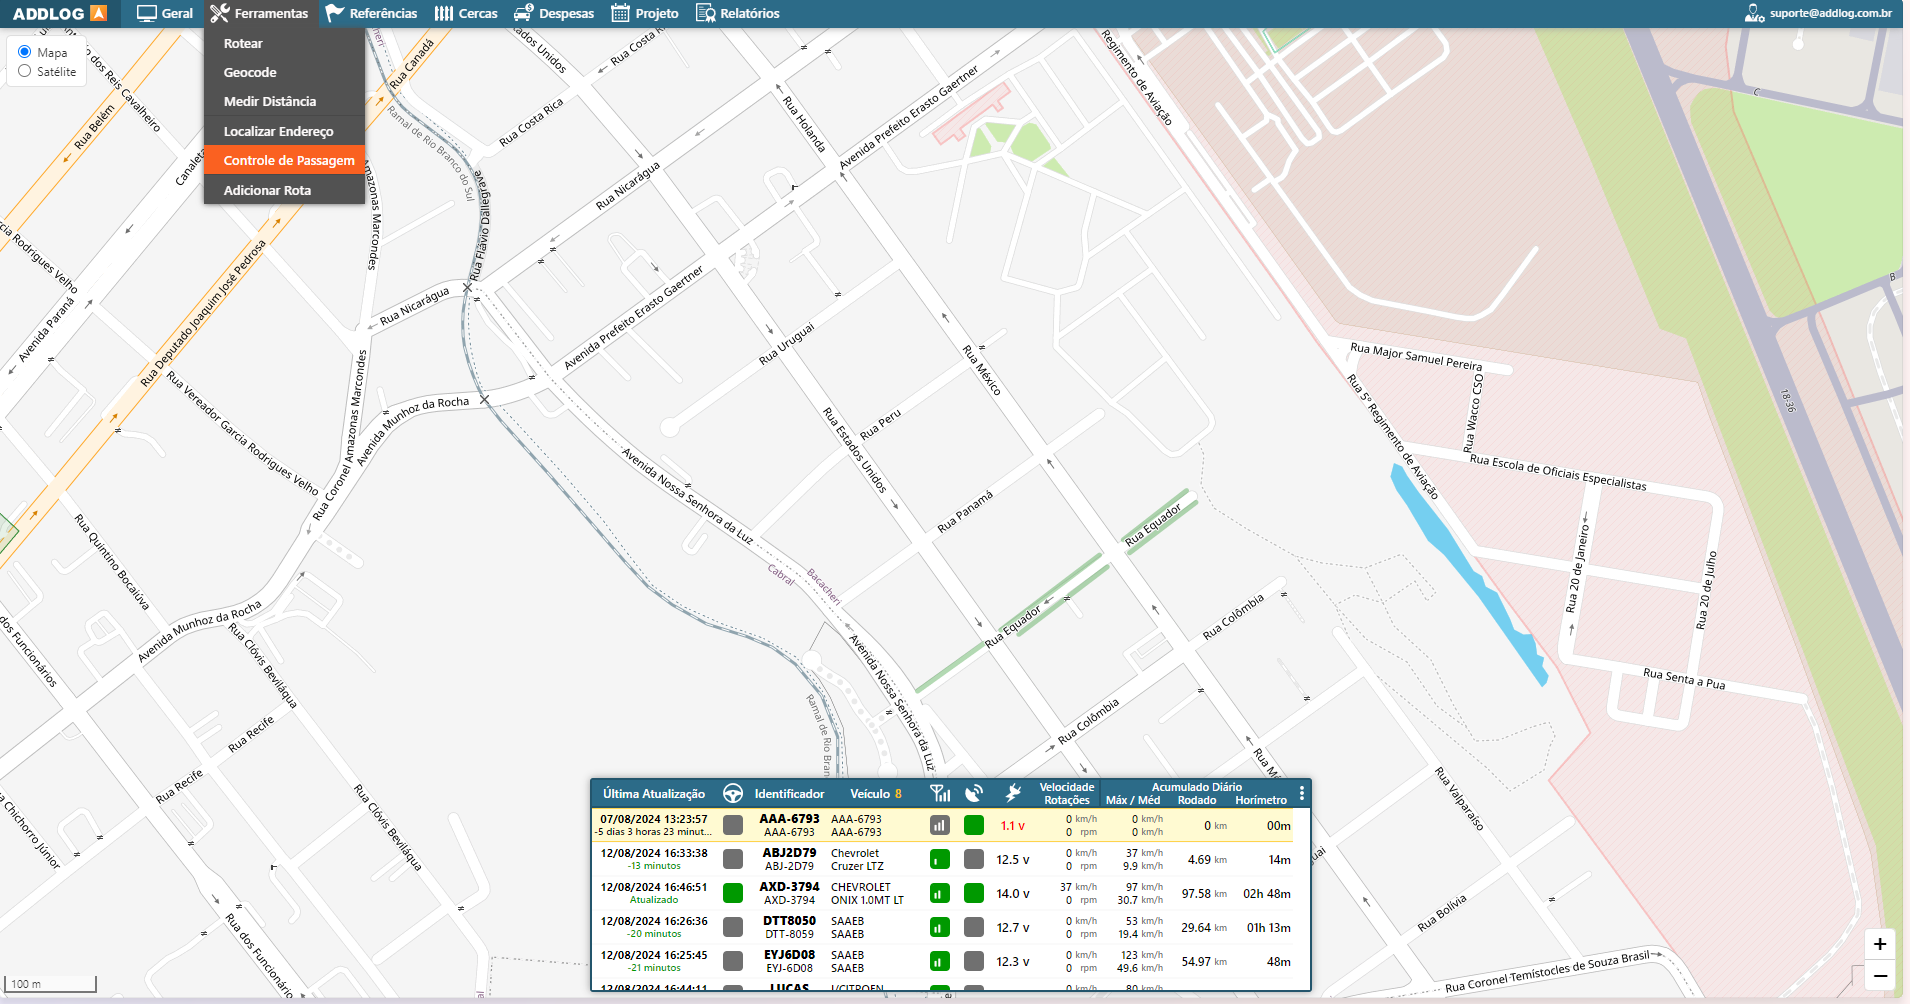
Task: Click the steering wheel driver column icon
Action: 732,794
